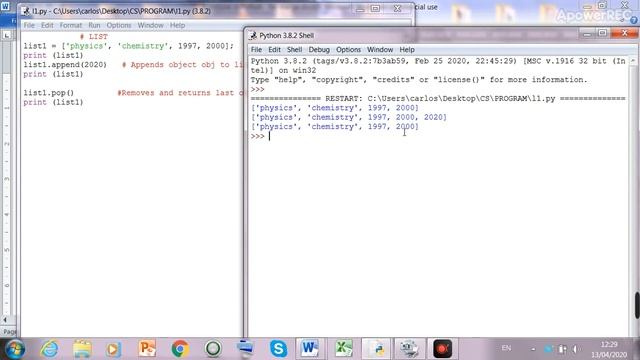Viewport: 640px width, 360px height.
Task: Open Window menu in Python Shell
Action: click(x=380, y=49)
